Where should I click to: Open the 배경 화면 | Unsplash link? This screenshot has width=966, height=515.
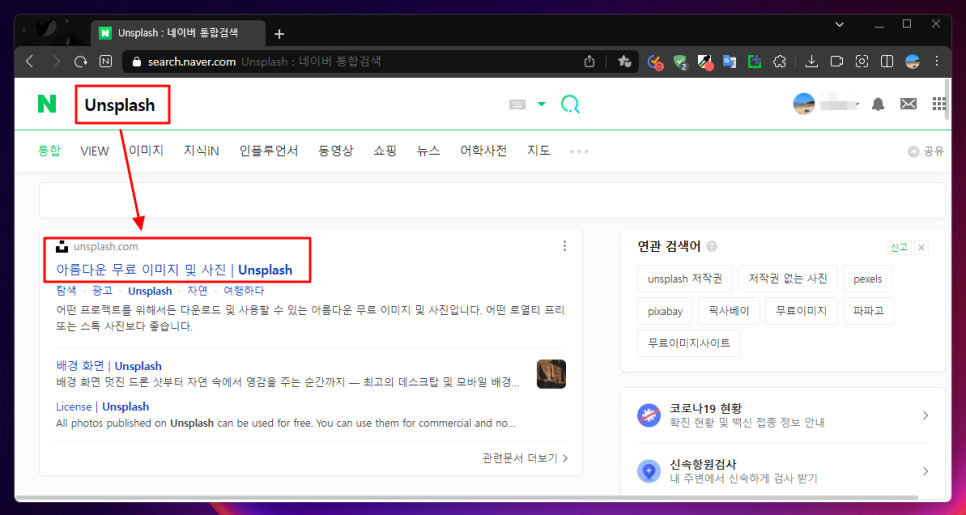click(109, 367)
